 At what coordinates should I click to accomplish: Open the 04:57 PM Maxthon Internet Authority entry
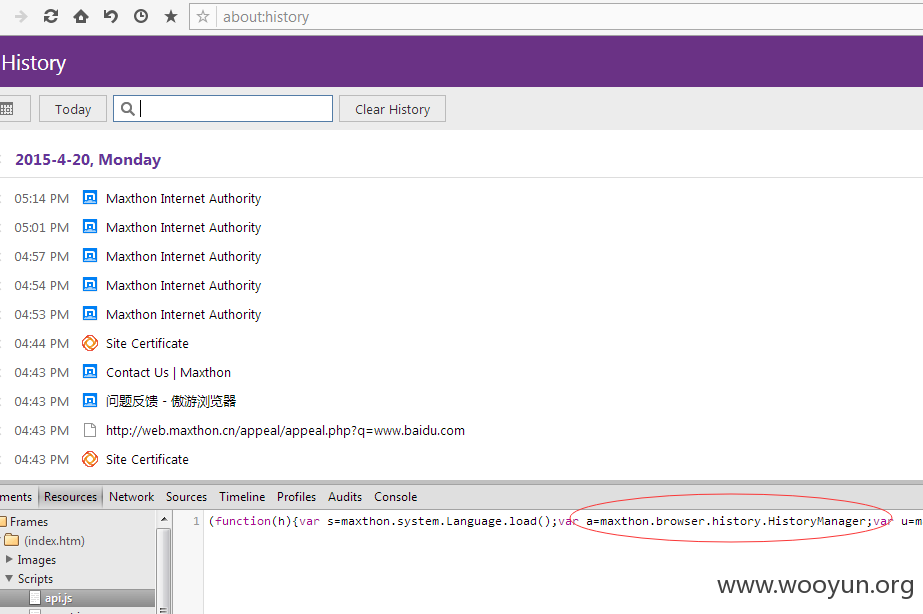pos(183,257)
